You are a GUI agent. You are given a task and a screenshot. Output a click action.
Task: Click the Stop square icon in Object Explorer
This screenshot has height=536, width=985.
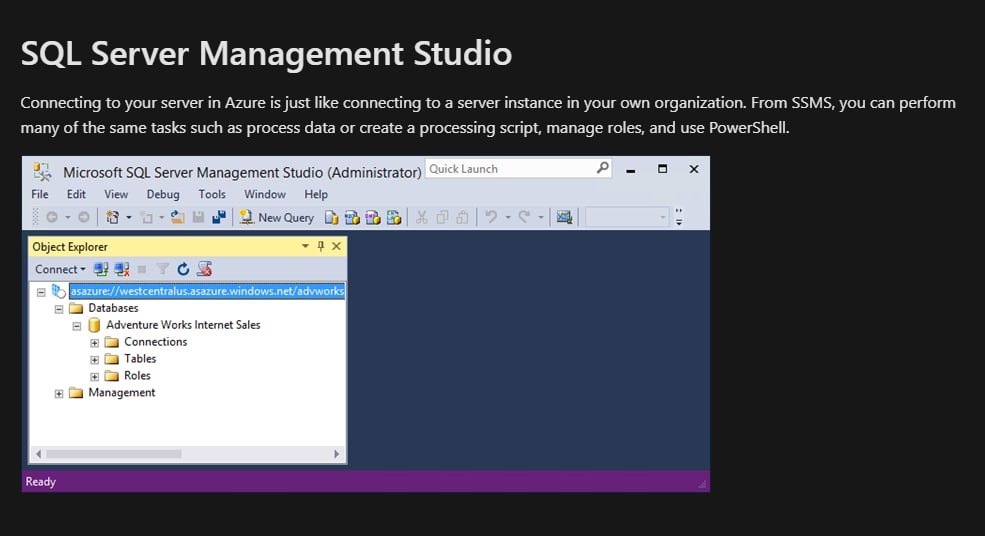point(142,270)
